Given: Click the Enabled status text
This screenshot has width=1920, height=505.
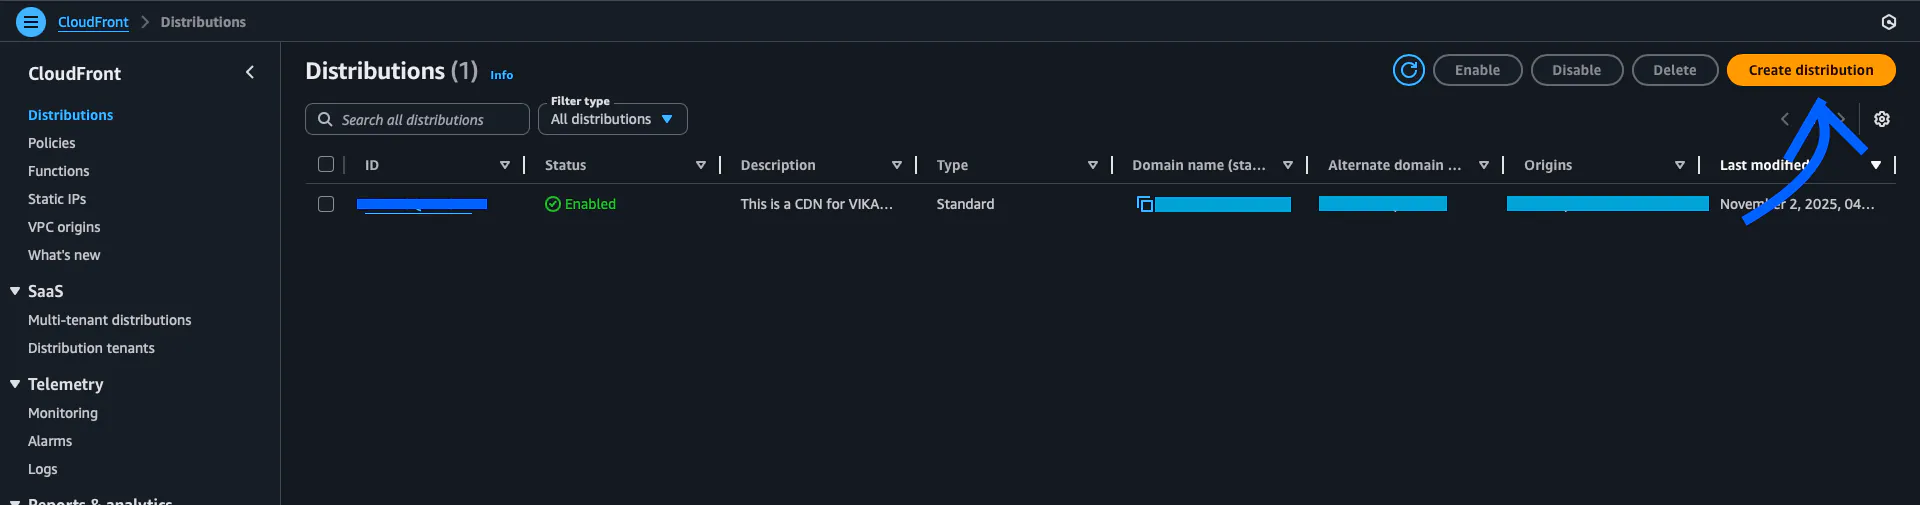Looking at the screenshot, I should pyautogui.click(x=590, y=204).
